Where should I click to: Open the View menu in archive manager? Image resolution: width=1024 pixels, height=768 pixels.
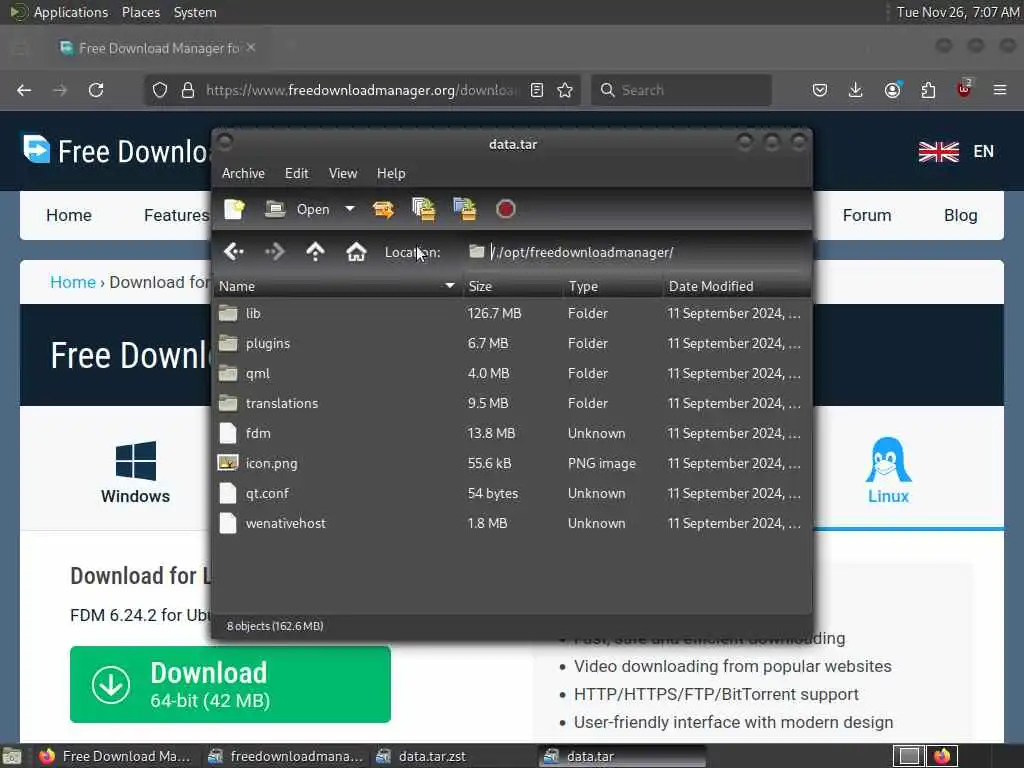[x=343, y=173]
